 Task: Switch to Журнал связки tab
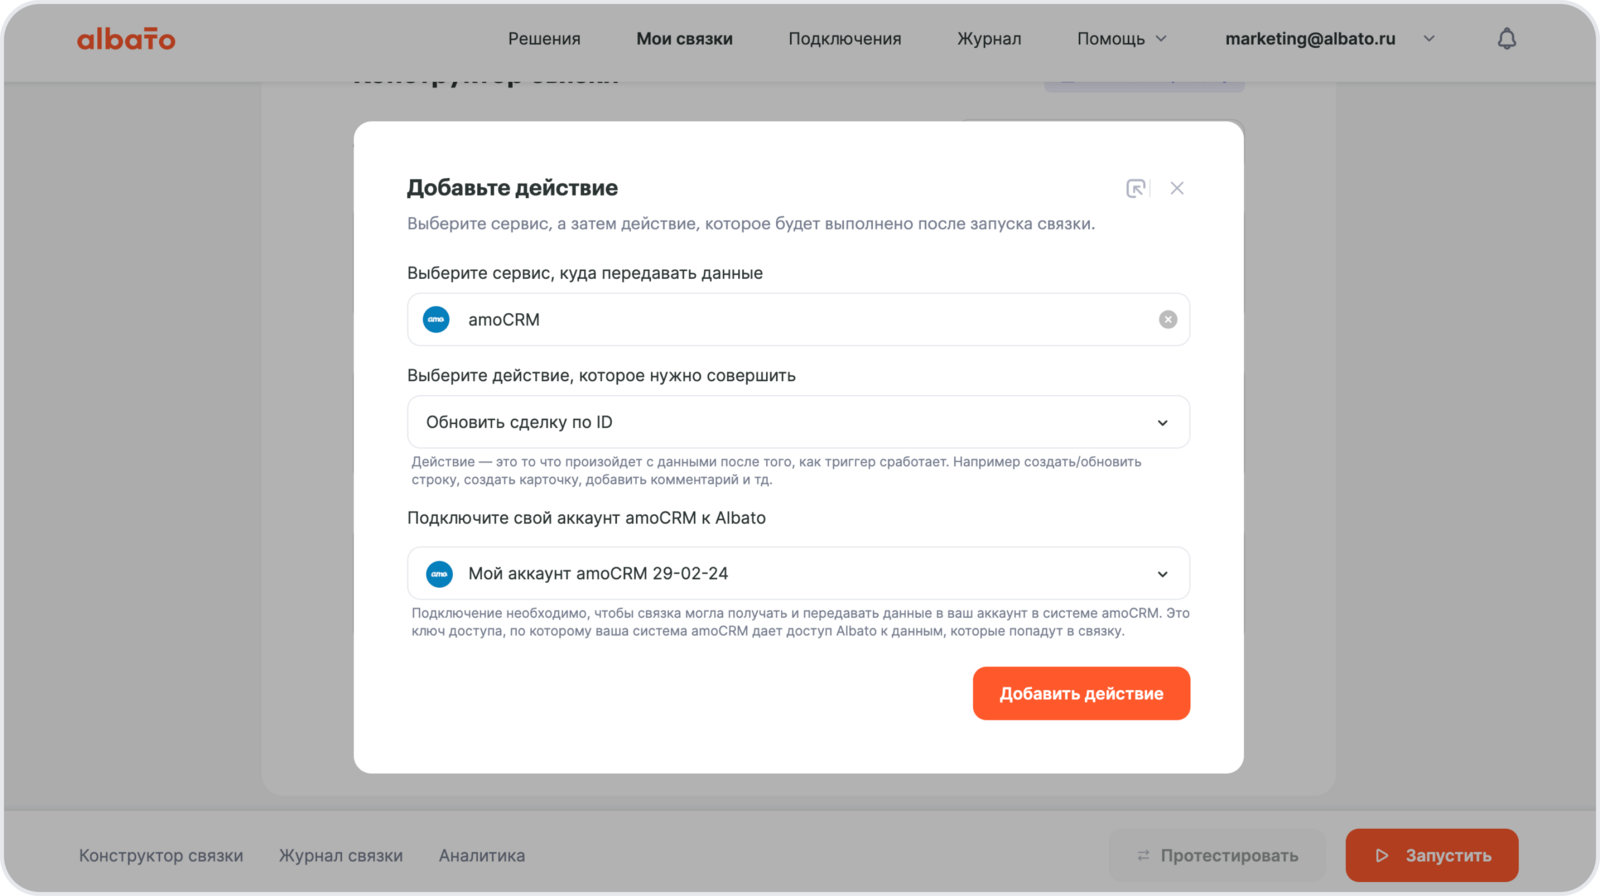pyautogui.click(x=341, y=856)
